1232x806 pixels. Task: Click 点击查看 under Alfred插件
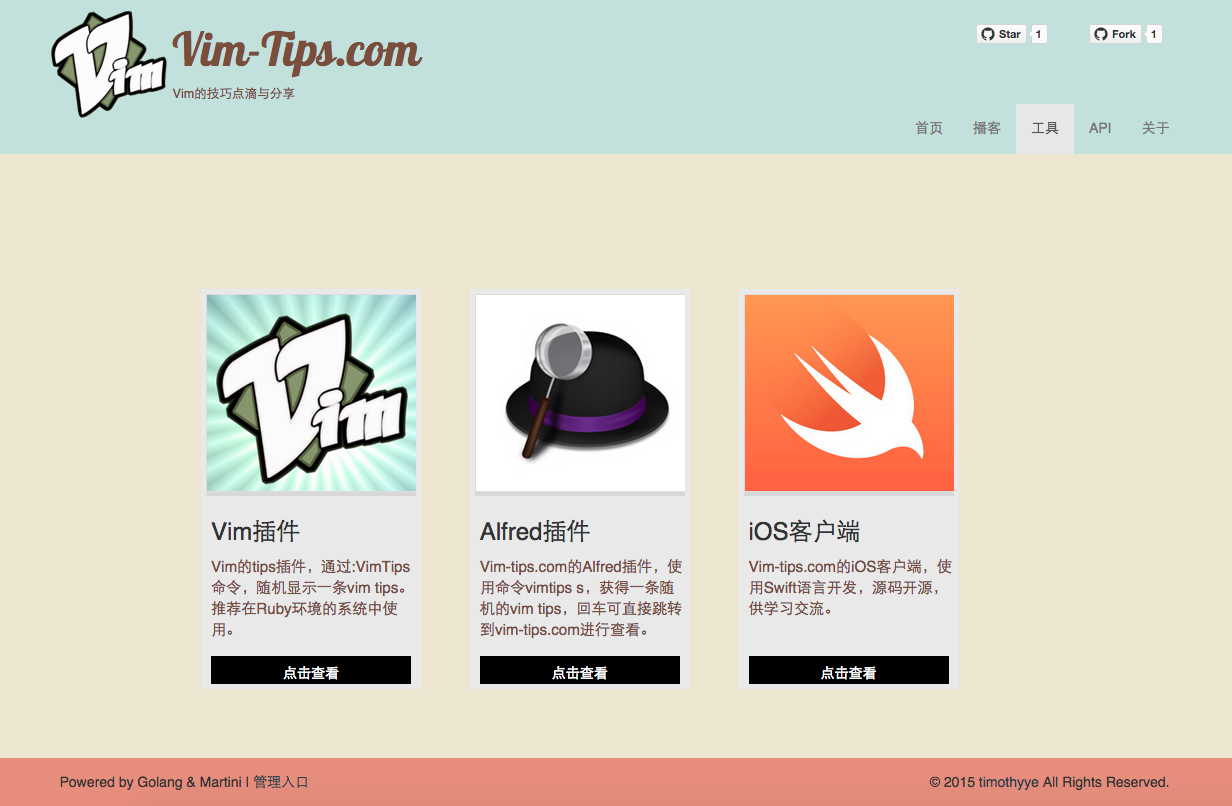(580, 670)
